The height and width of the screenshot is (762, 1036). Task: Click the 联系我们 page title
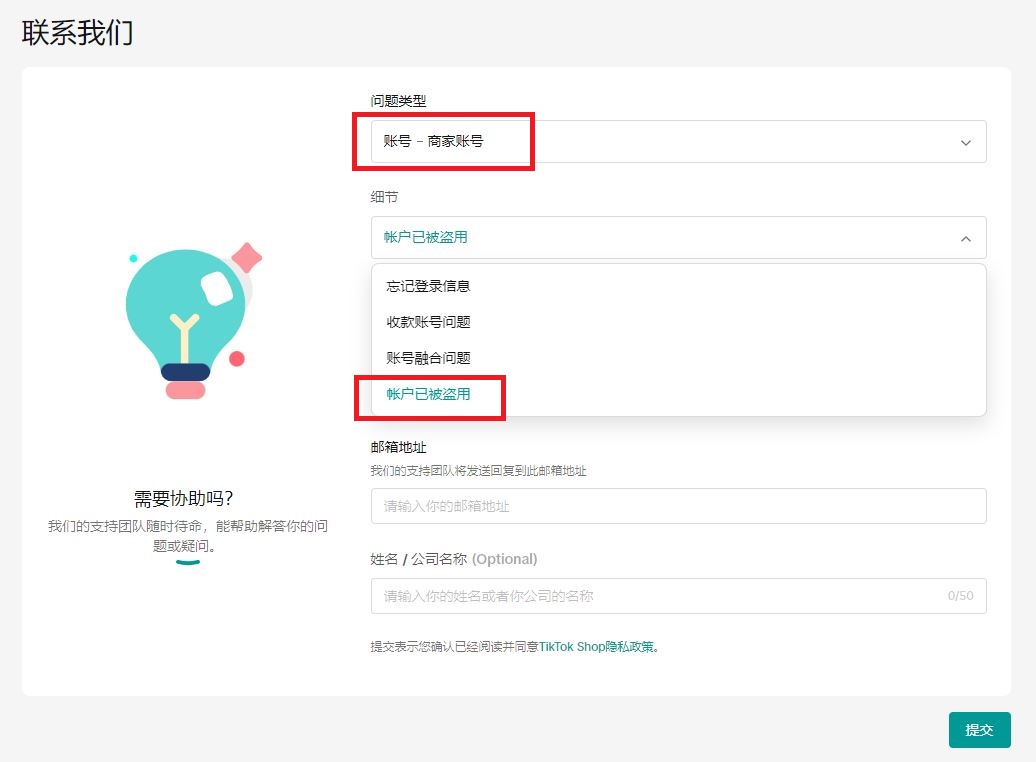point(77,32)
